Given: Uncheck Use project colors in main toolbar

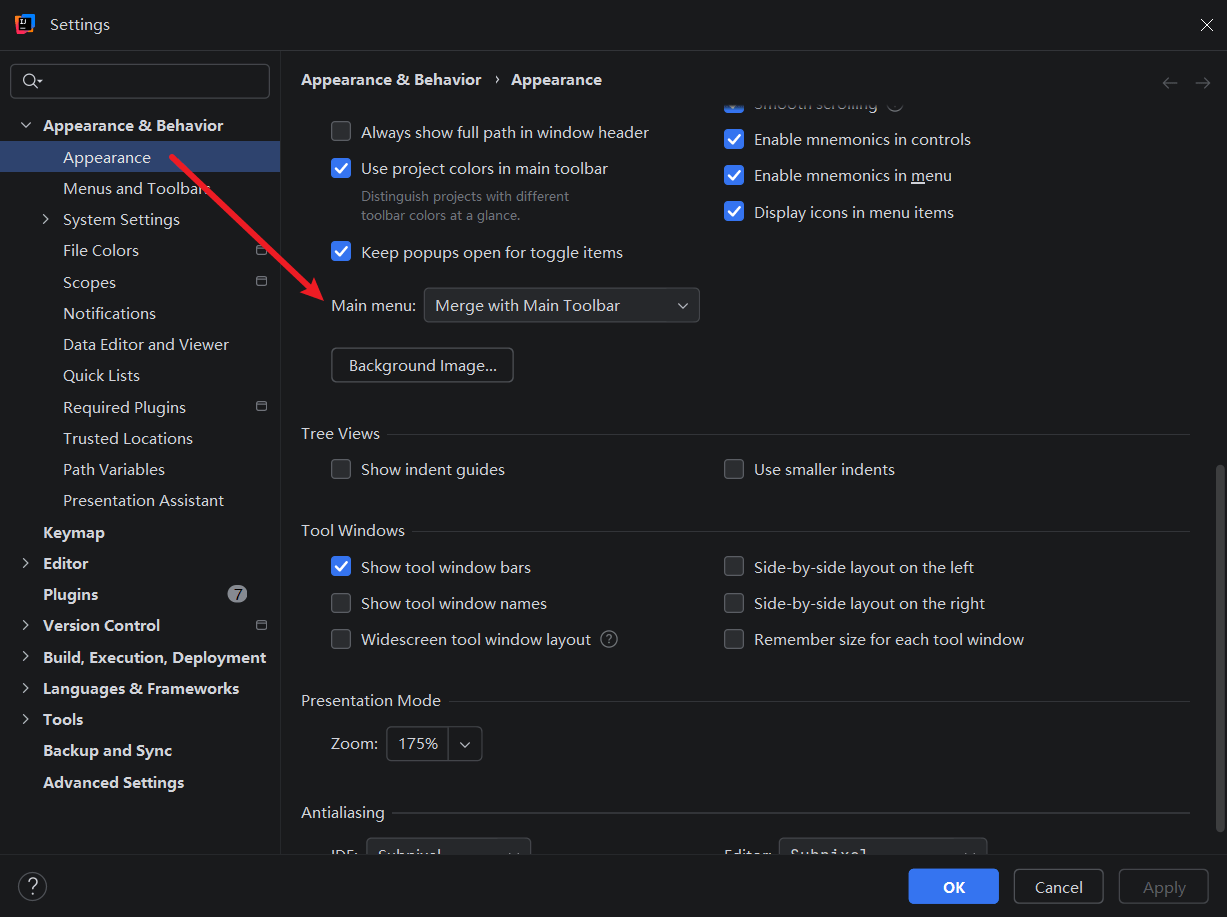Looking at the screenshot, I should coord(341,168).
